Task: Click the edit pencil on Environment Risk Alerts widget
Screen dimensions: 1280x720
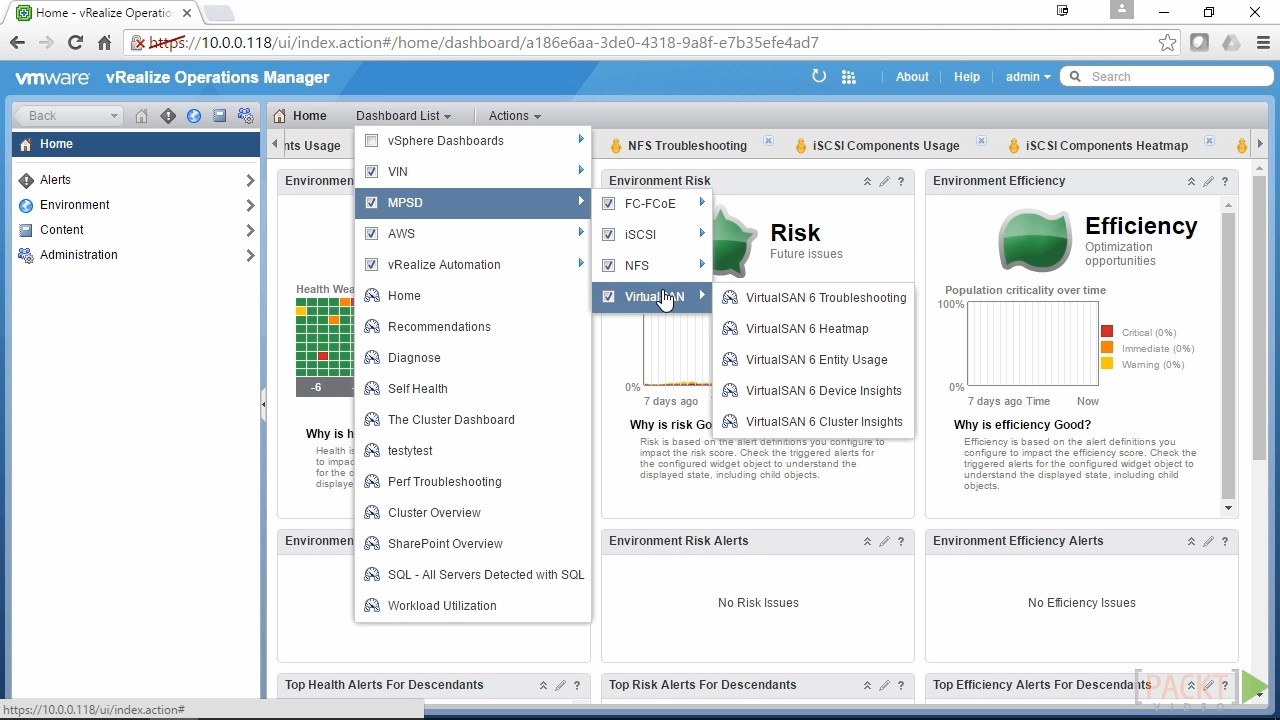Action: pos(884,541)
